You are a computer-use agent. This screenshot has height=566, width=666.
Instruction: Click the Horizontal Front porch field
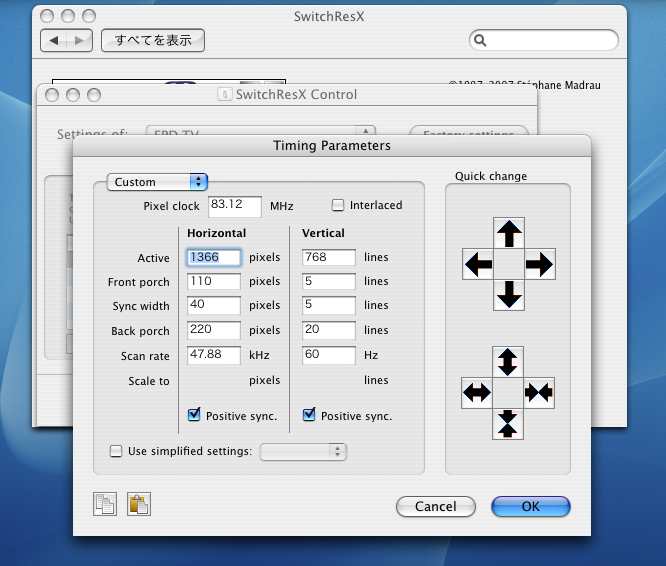(214, 282)
